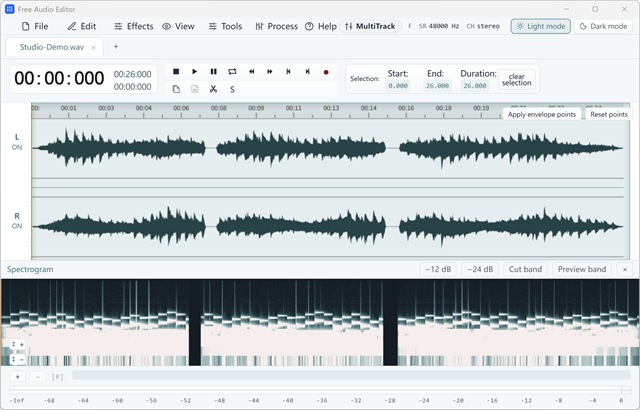Close the Studio-Demo.wav tab
The image size is (640, 410).
click(93, 48)
